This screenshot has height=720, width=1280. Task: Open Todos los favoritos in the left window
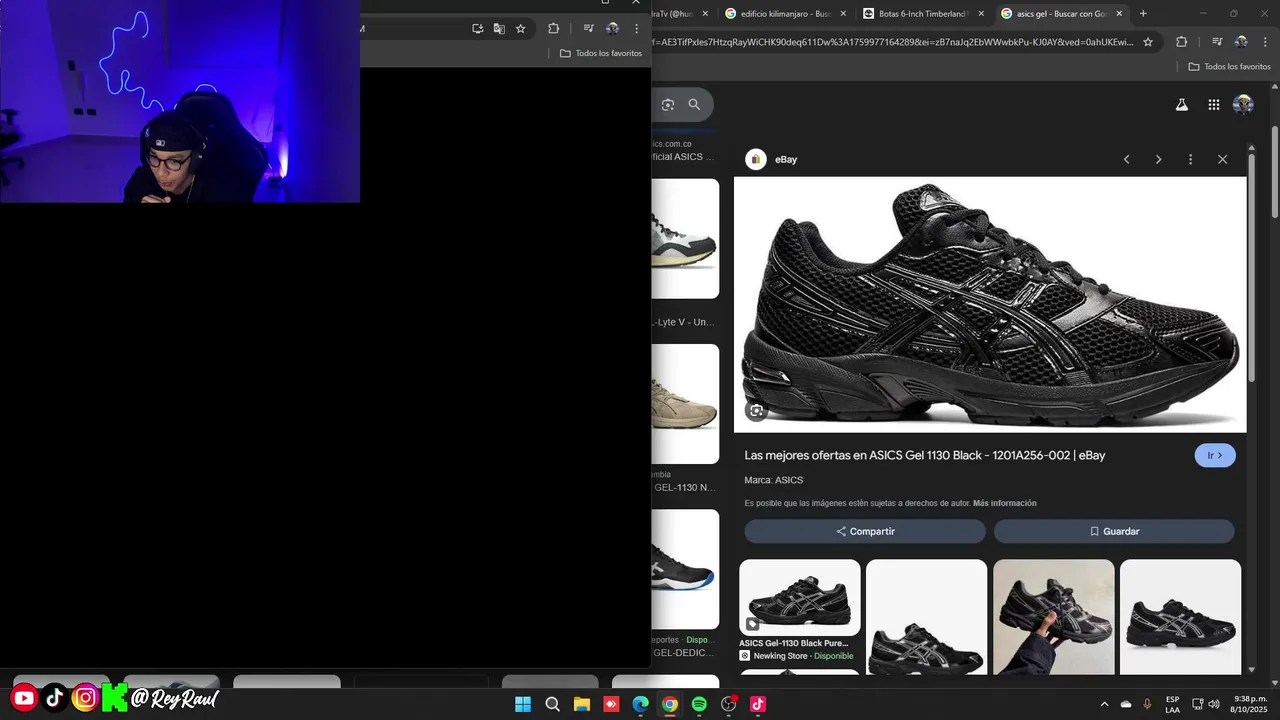[x=601, y=53]
